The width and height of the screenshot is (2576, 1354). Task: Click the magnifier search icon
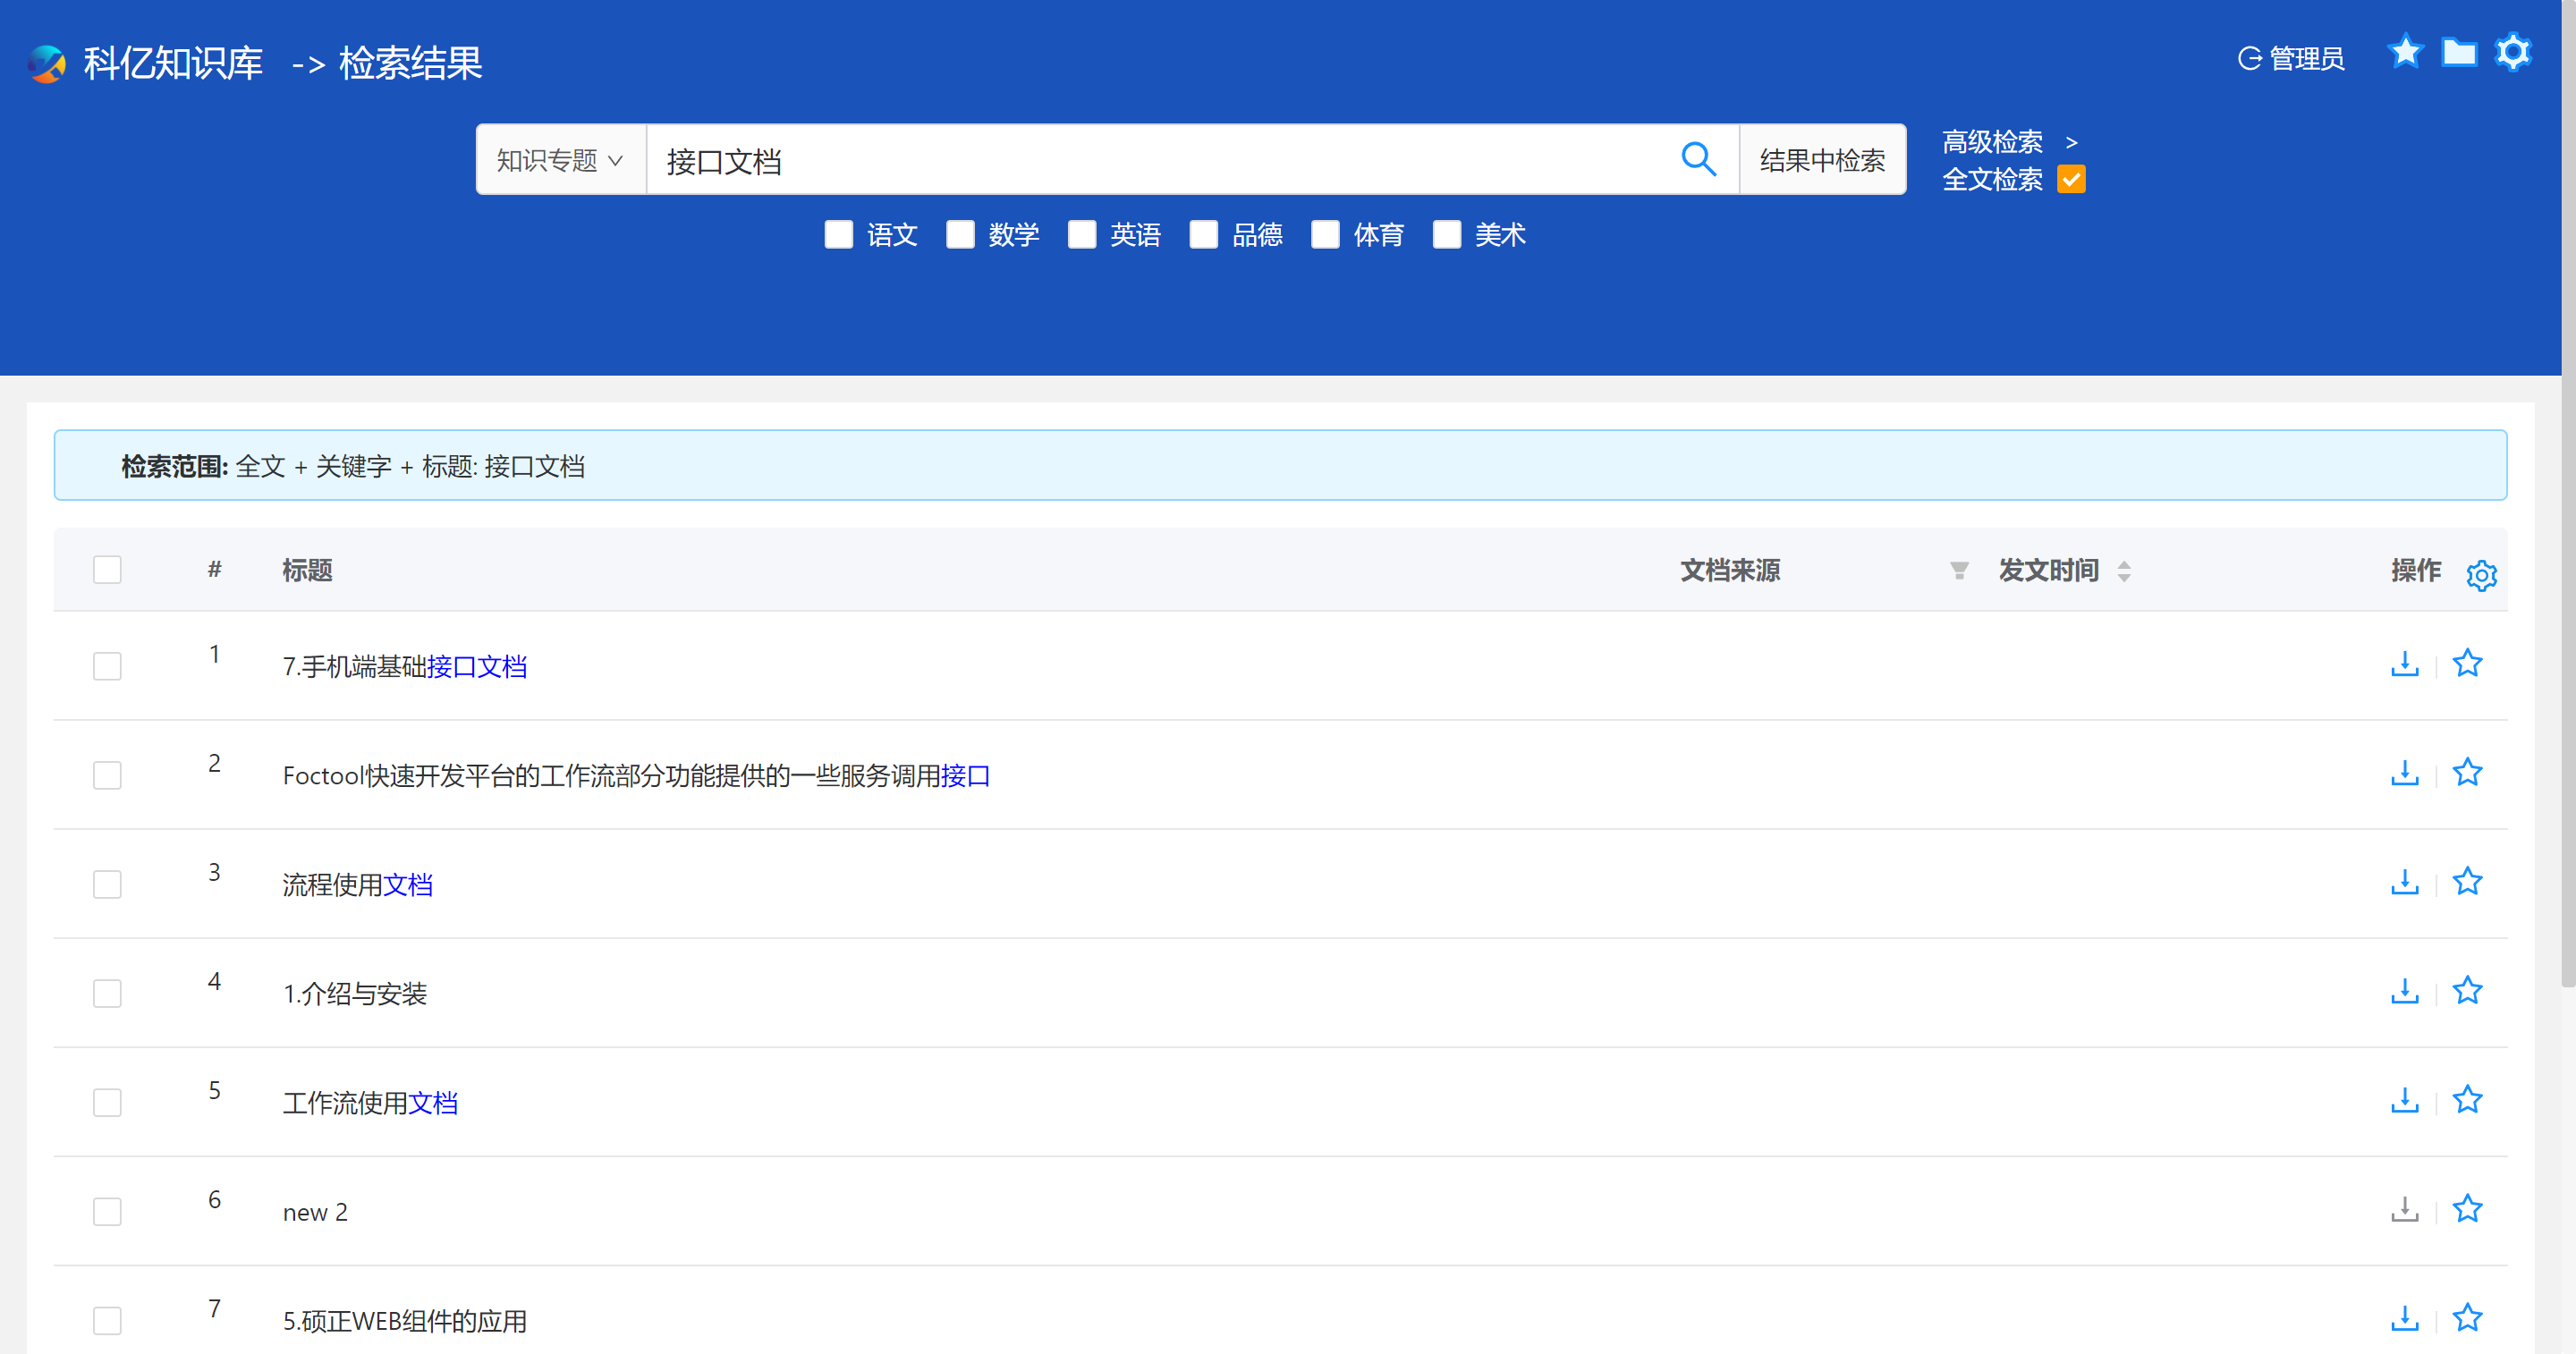tap(1697, 159)
